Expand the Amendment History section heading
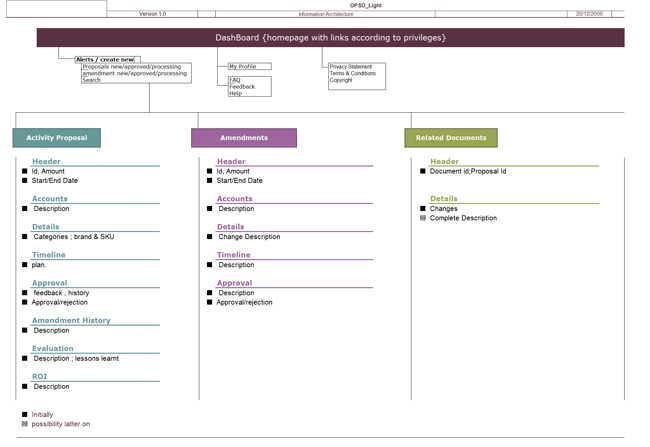 71,321
